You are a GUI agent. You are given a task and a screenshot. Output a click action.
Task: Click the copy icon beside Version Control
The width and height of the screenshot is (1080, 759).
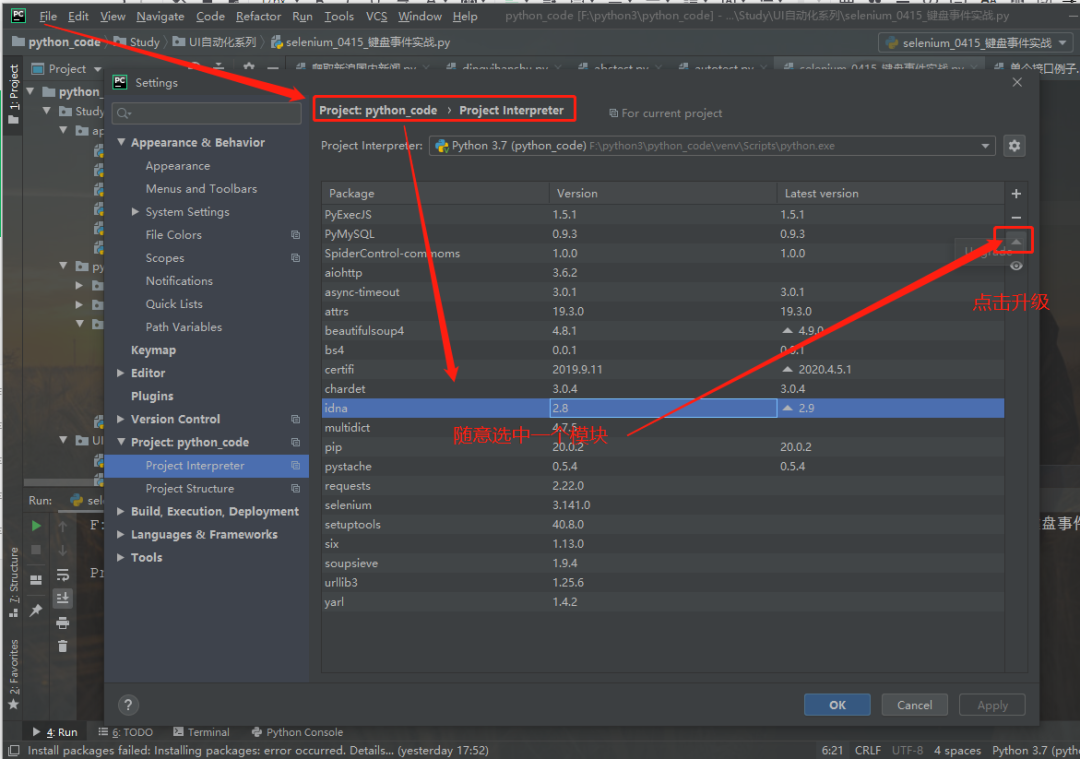(295, 419)
